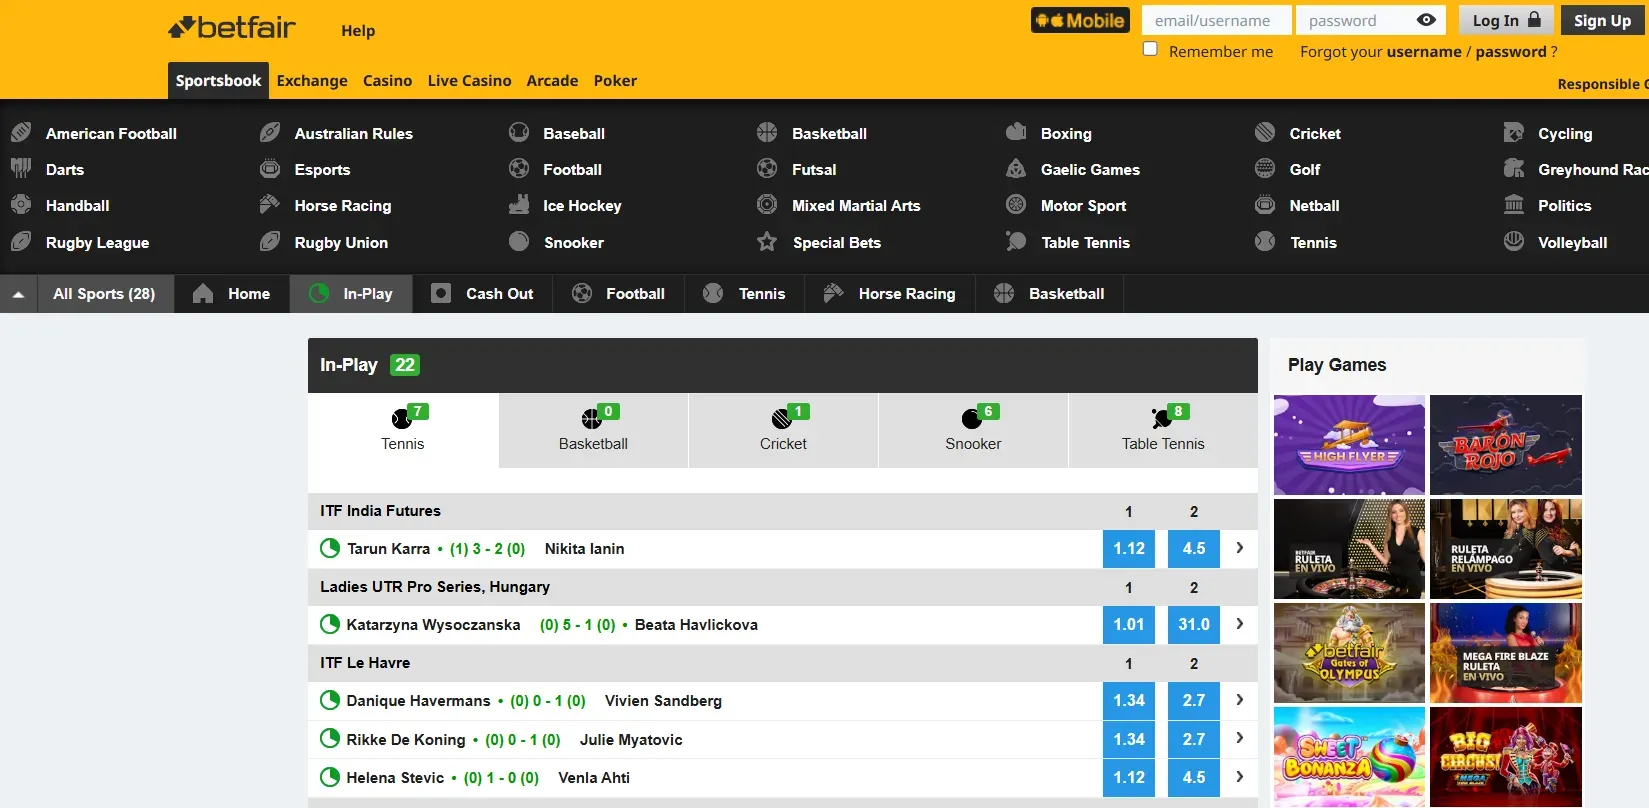The height and width of the screenshot is (808, 1649).
Task: Open the Sweet Bonanza game thumbnail
Action: tap(1349, 757)
